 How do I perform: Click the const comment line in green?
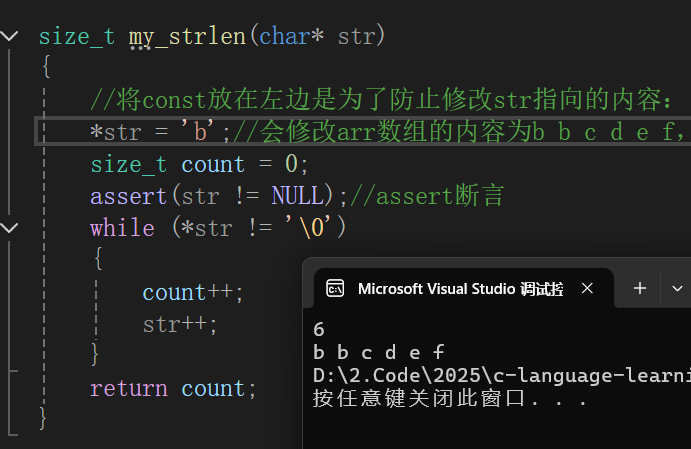tap(381, 99)
